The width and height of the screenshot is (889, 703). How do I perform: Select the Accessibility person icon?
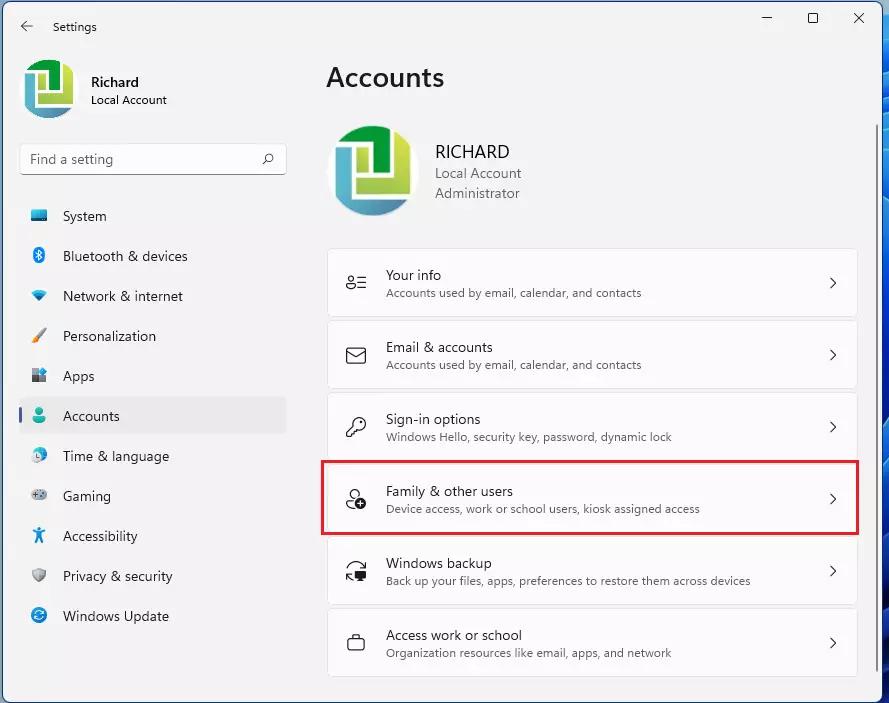click(x=39, y=536)
